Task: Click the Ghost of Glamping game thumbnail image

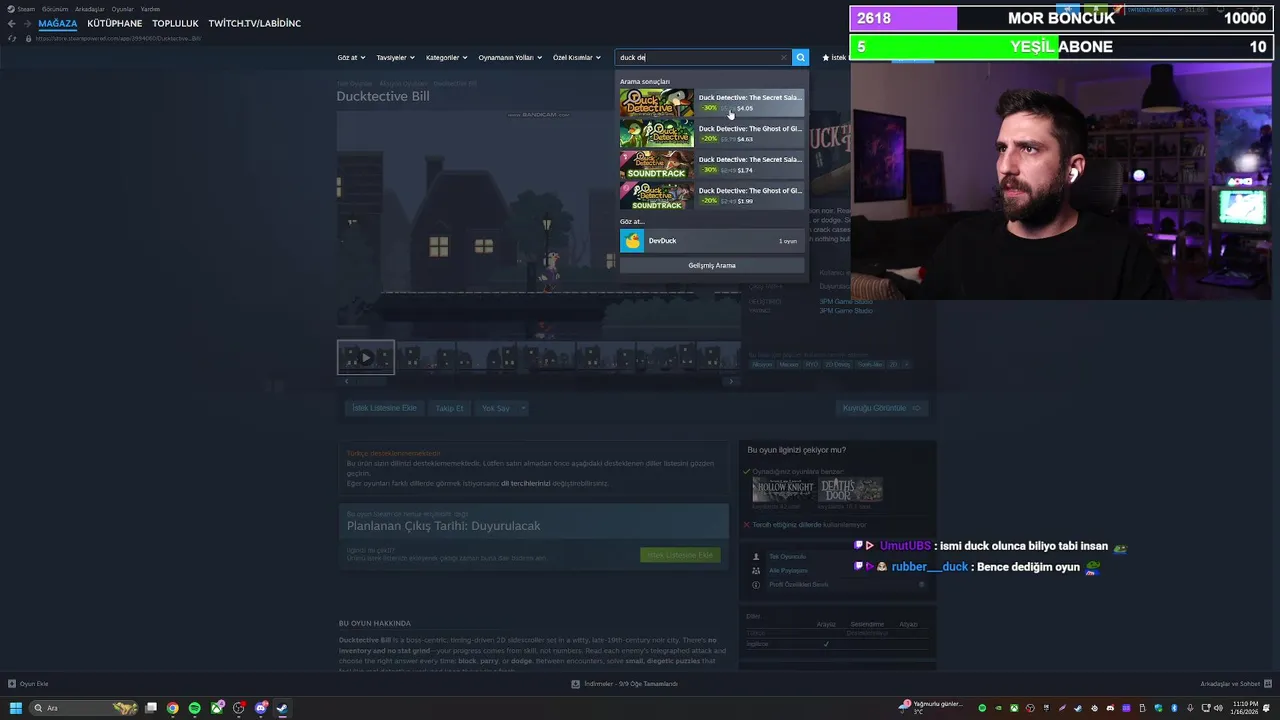Action: [x=656, y=134]
